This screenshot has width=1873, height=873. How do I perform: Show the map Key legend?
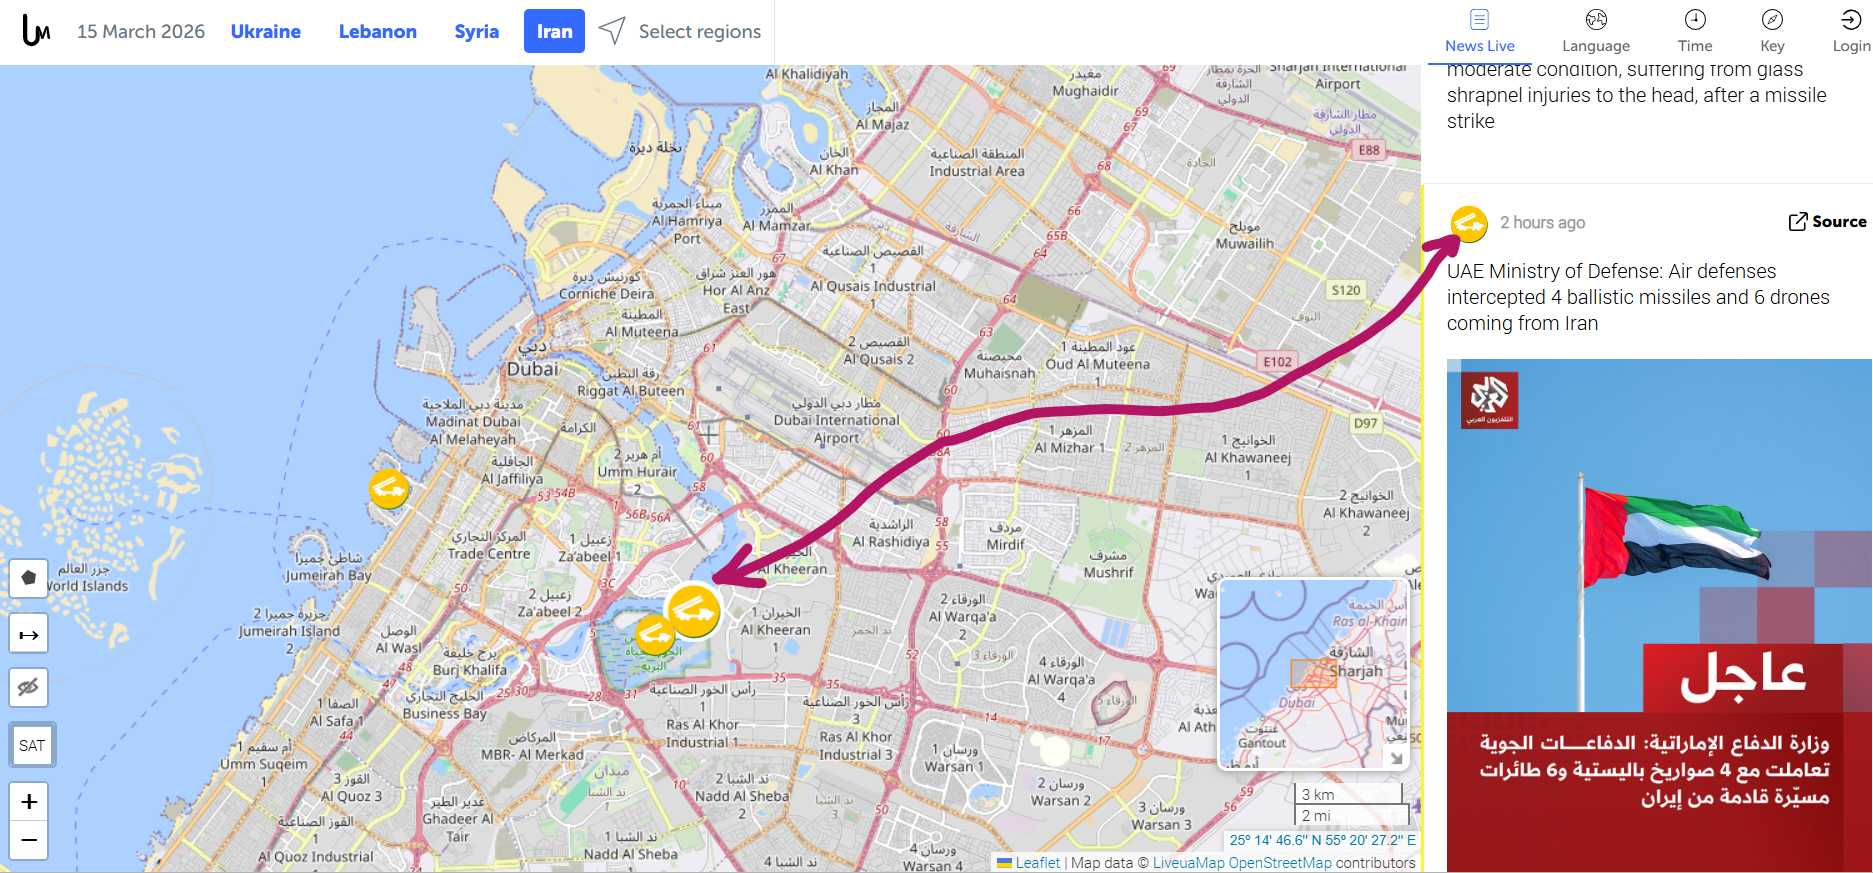click(1772, 31)
